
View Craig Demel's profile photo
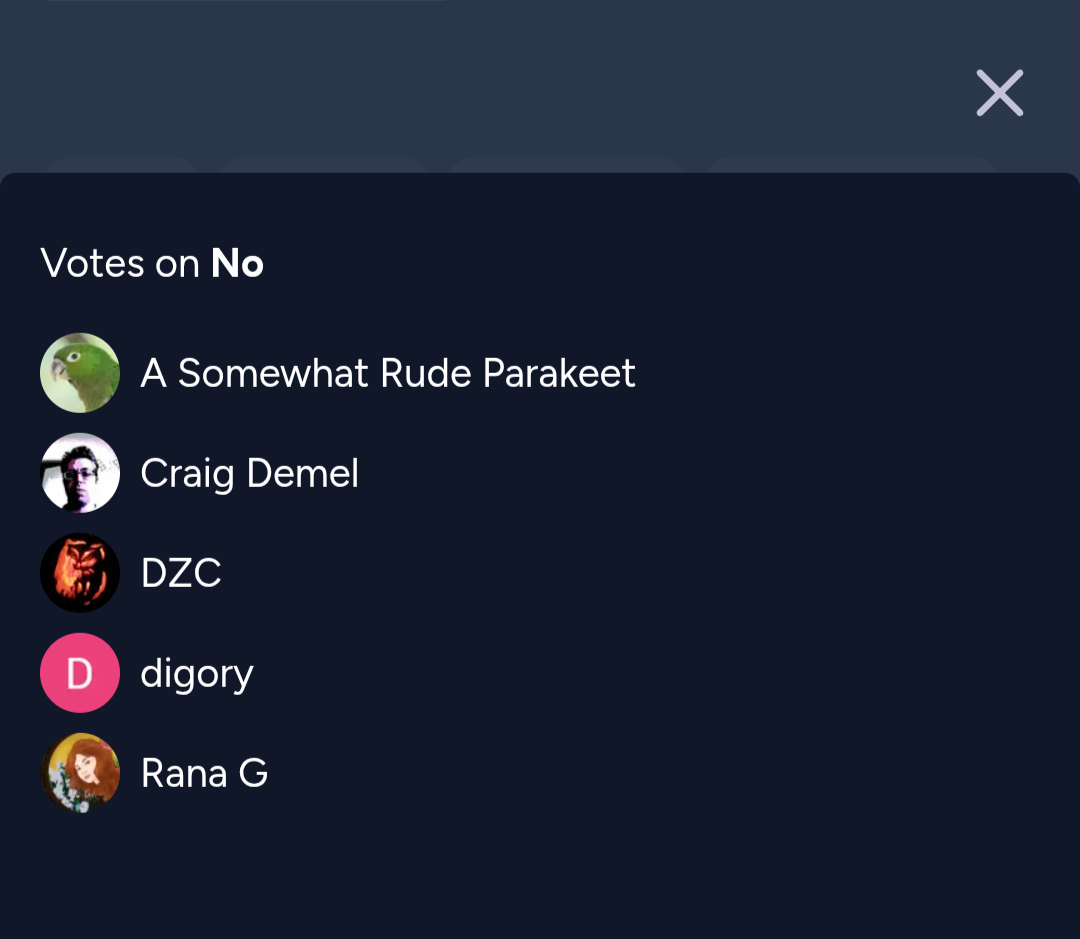80,473
